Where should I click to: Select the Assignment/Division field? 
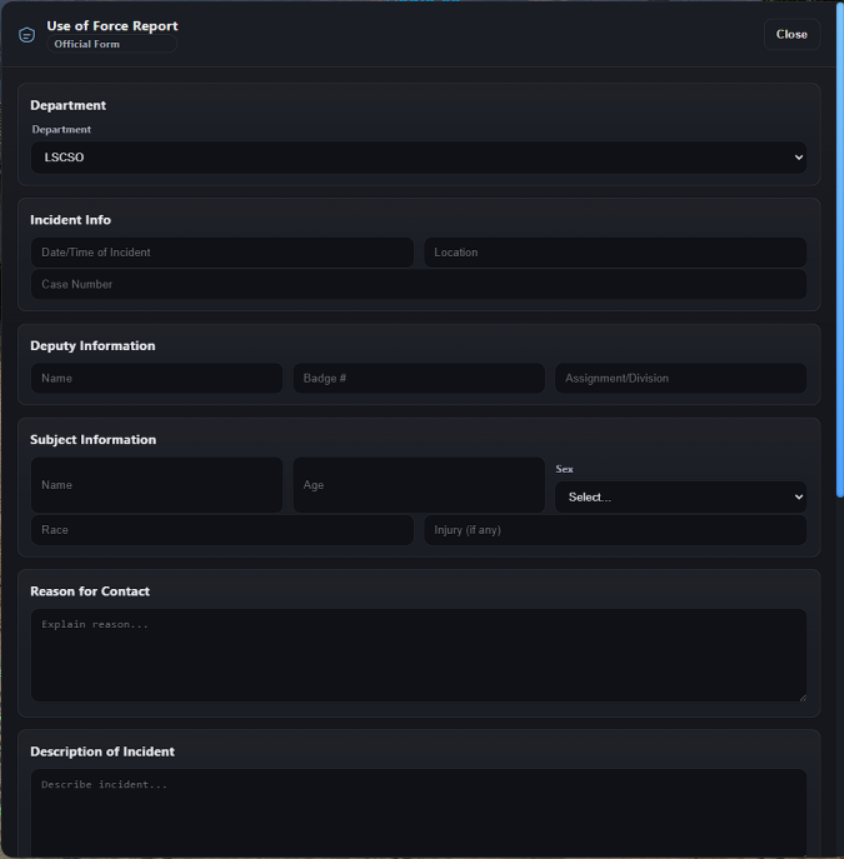tap(680, 378)
